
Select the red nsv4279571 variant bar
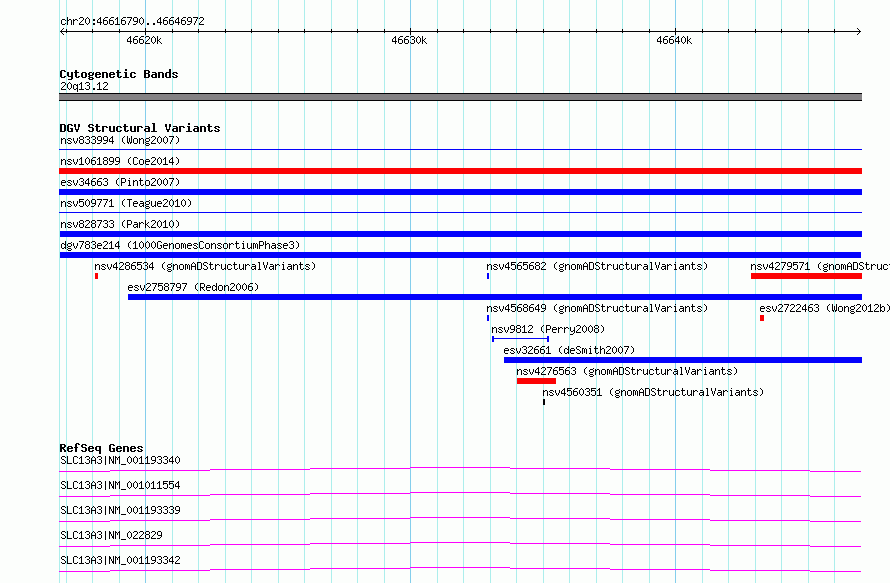[x=806, y=276]
